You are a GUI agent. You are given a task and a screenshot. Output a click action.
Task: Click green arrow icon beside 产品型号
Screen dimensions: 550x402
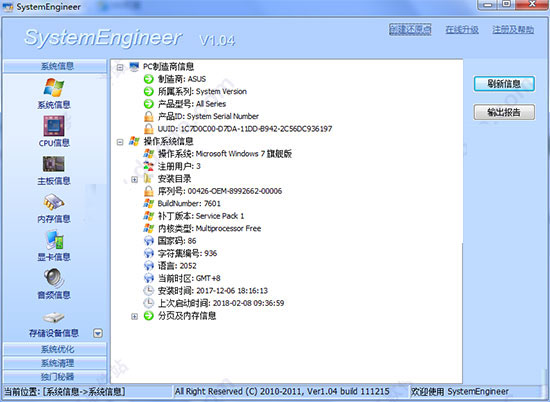pos(149,104)
